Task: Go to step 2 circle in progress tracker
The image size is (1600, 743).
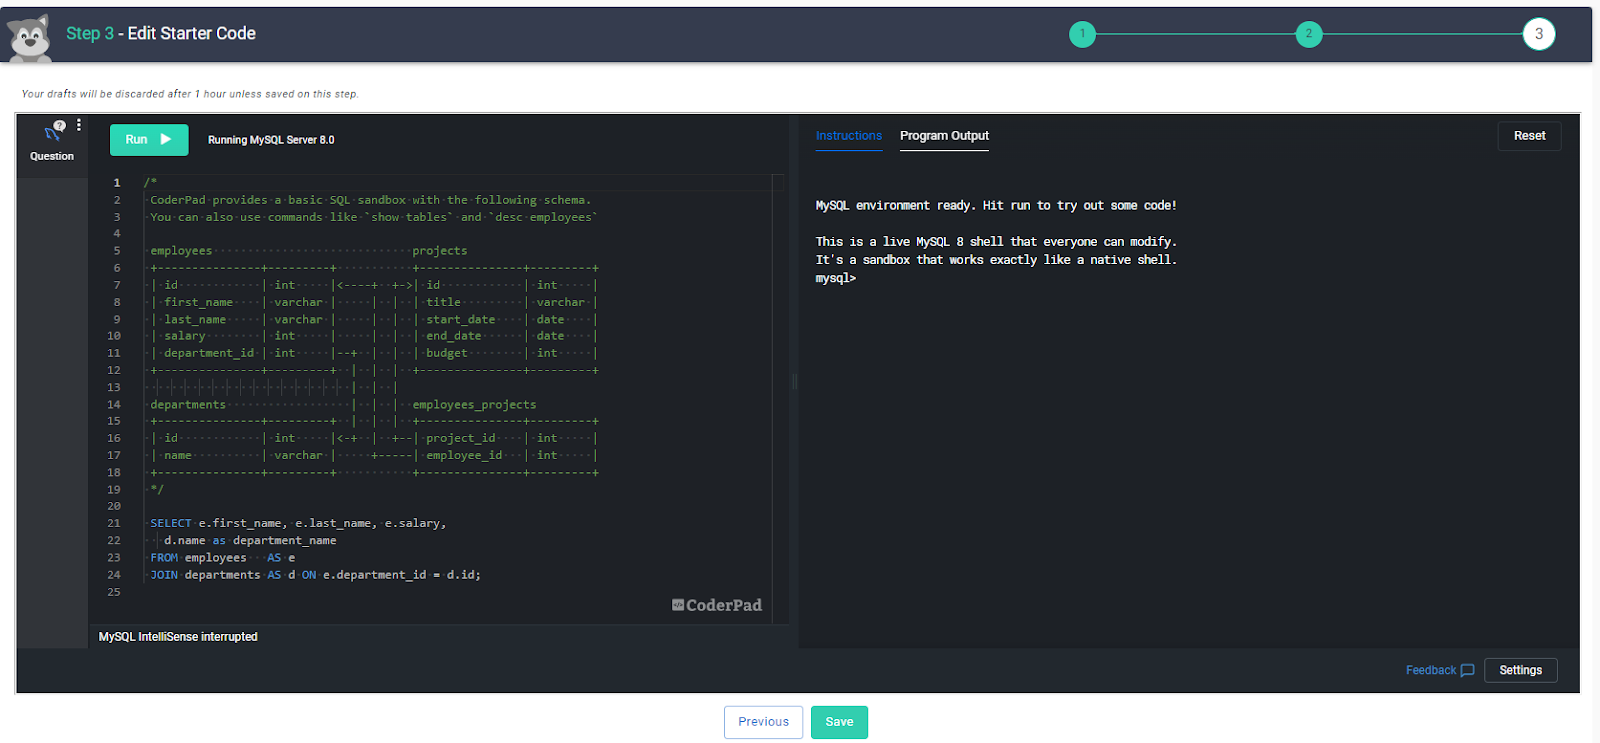Action: click(x=1308, y=34)
